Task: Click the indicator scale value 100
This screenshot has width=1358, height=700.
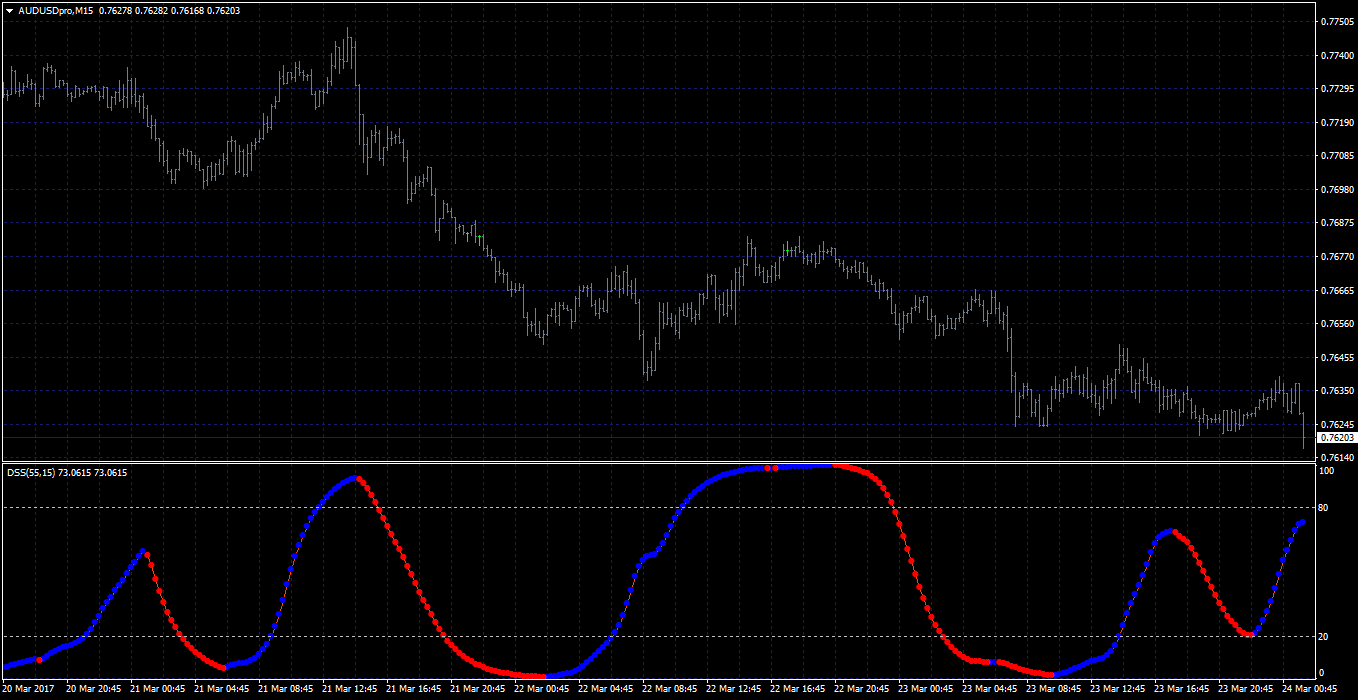Action: pos(1328,471)
